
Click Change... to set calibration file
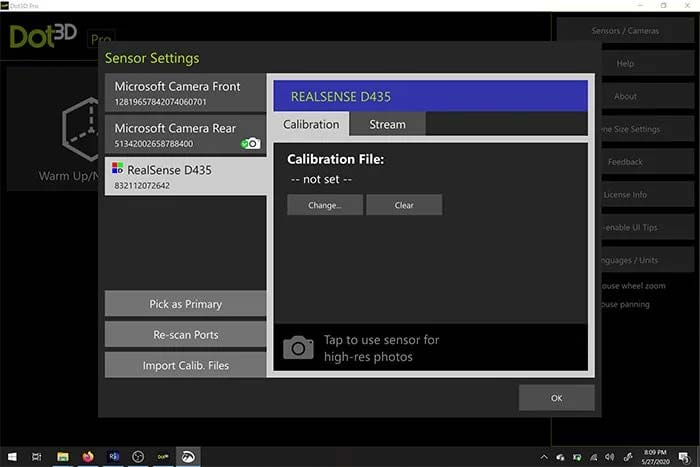pos(325,205)
